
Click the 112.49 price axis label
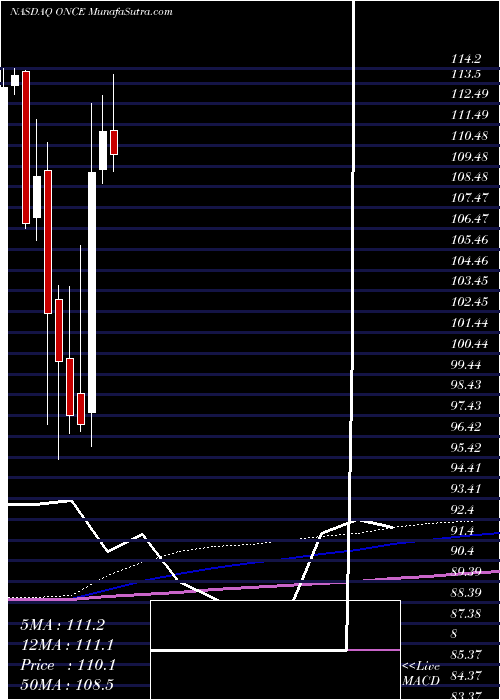point(469,94)
